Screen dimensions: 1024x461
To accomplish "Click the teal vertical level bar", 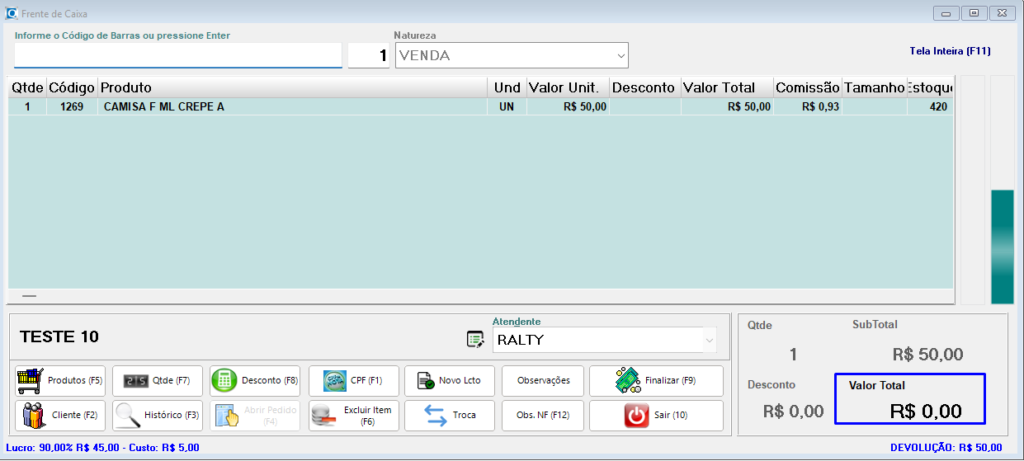I will coord(1002,246).
